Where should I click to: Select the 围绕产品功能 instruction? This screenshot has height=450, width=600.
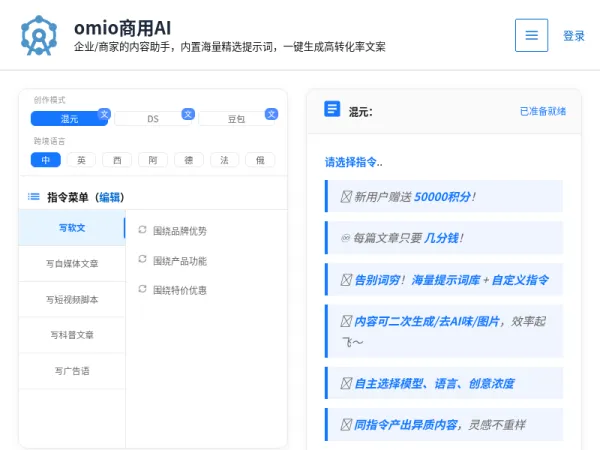179,261
